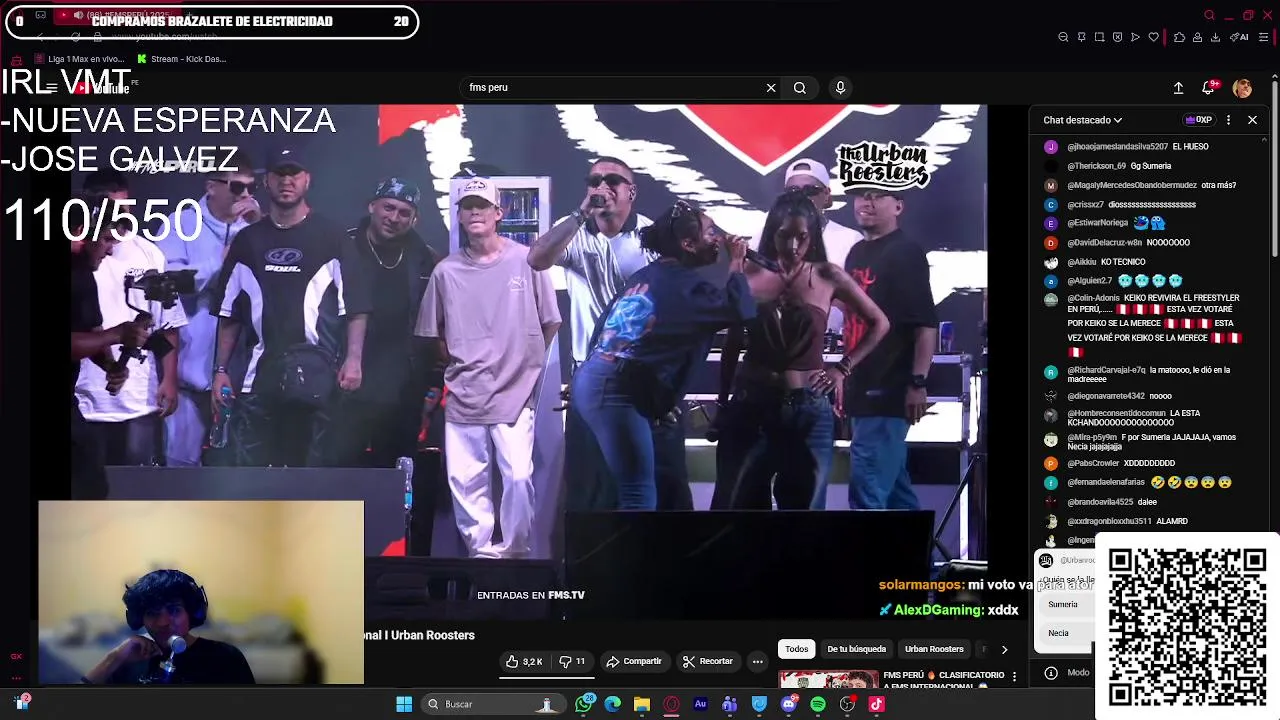Click the search tabs magnifier in title bar
The height and width of the screenshot is (720, 1280).
1209,15
